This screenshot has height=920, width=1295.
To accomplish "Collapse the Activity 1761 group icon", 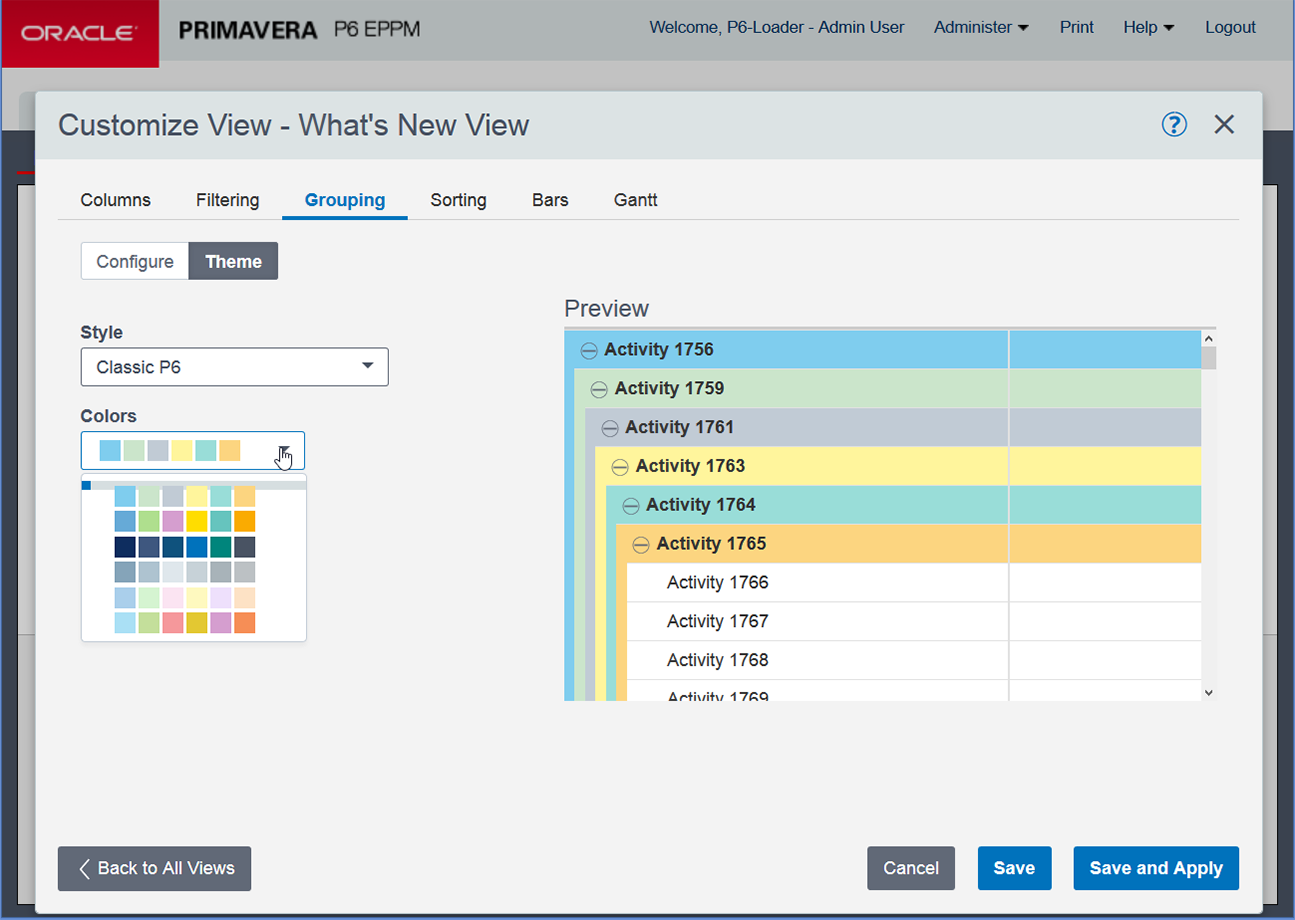I will pyautogui.click(x=610, y=428).
